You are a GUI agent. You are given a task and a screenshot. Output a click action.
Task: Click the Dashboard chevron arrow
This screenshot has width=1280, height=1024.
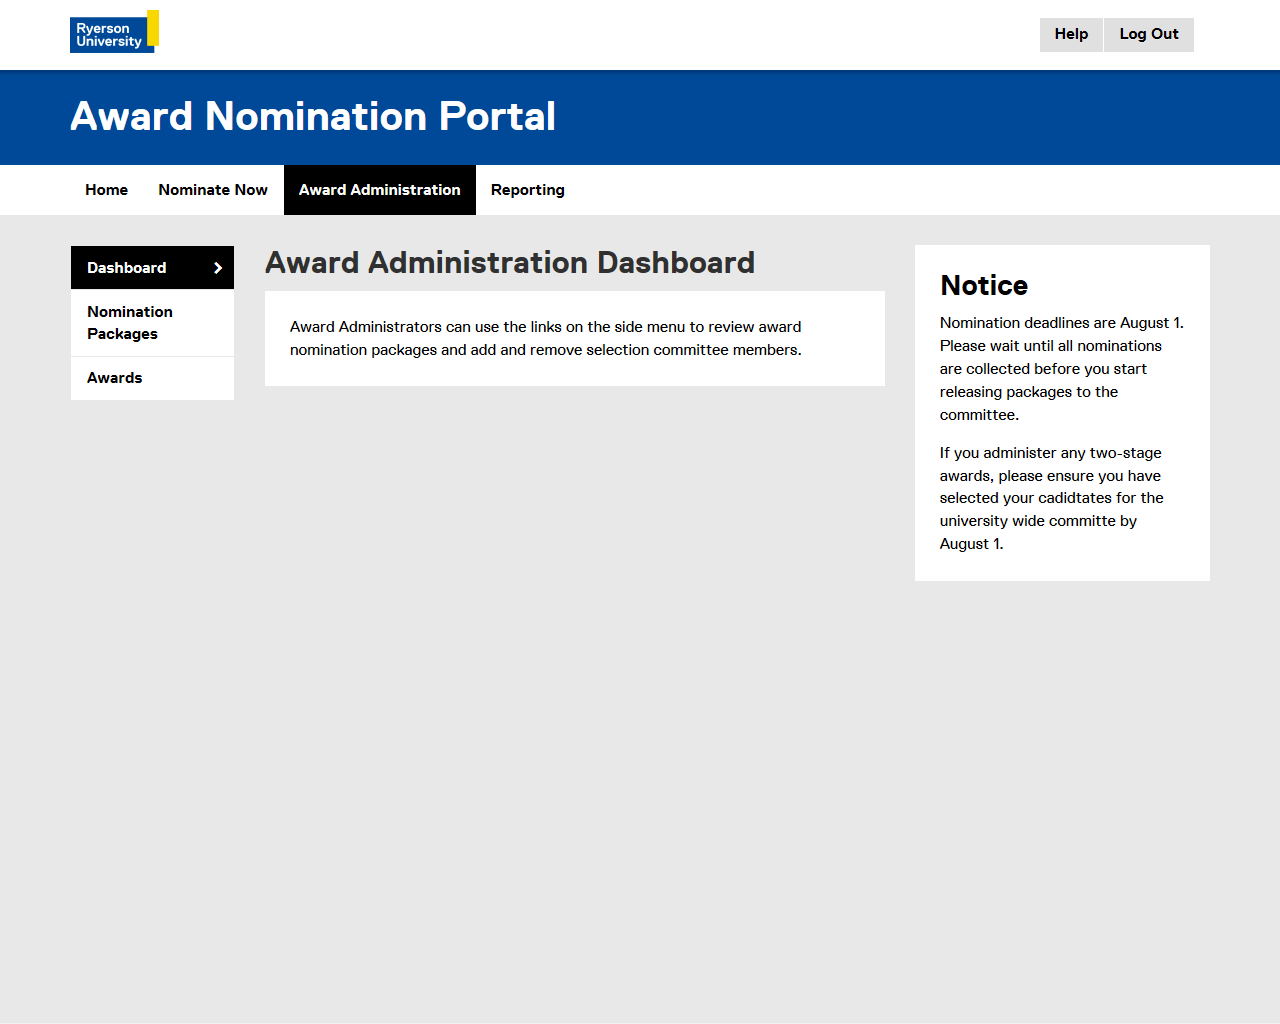(x=218, y=268)
